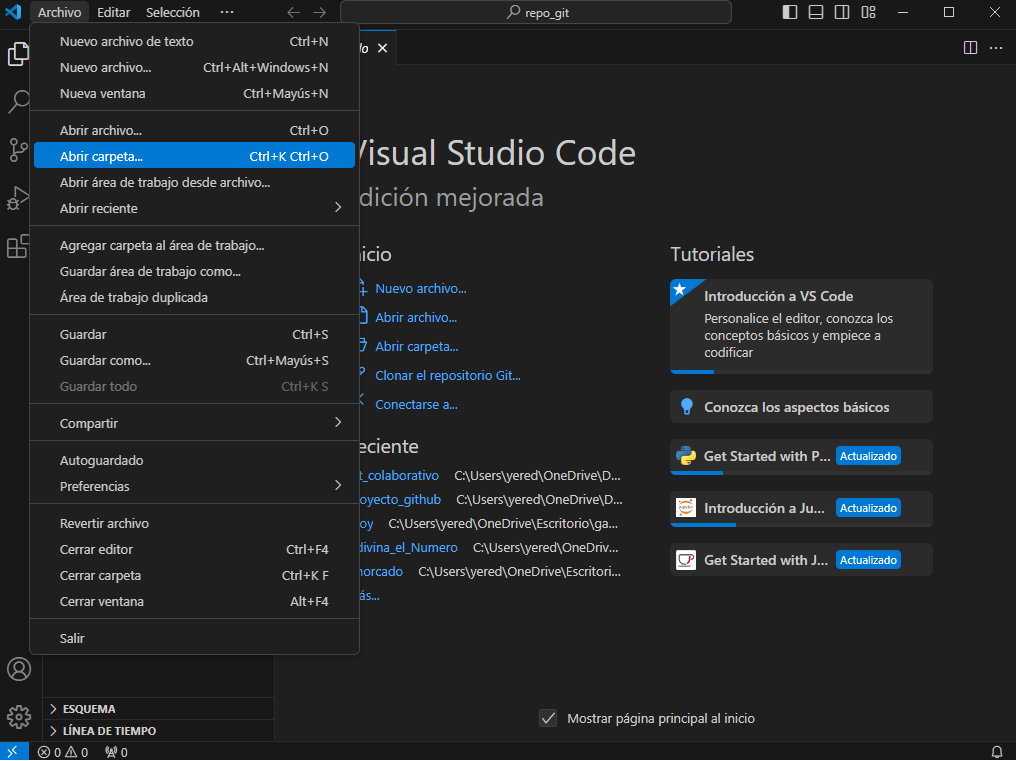This screenshot has height=761, width=1016.
Task: Open the Search view icon
Action: click(x=18, y=102)
